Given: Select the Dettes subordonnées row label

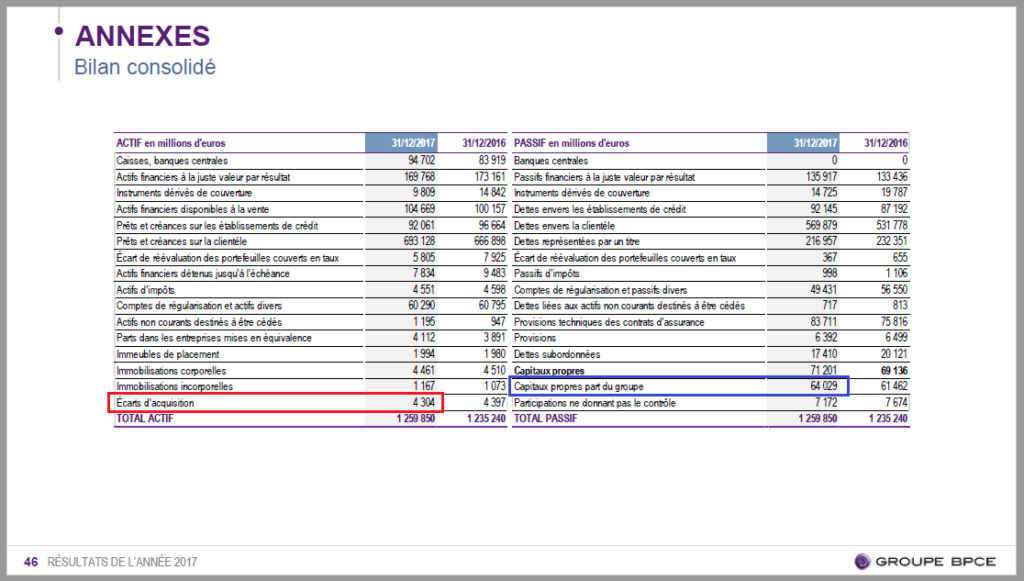Looking at the screenshot, I should 553,354.
